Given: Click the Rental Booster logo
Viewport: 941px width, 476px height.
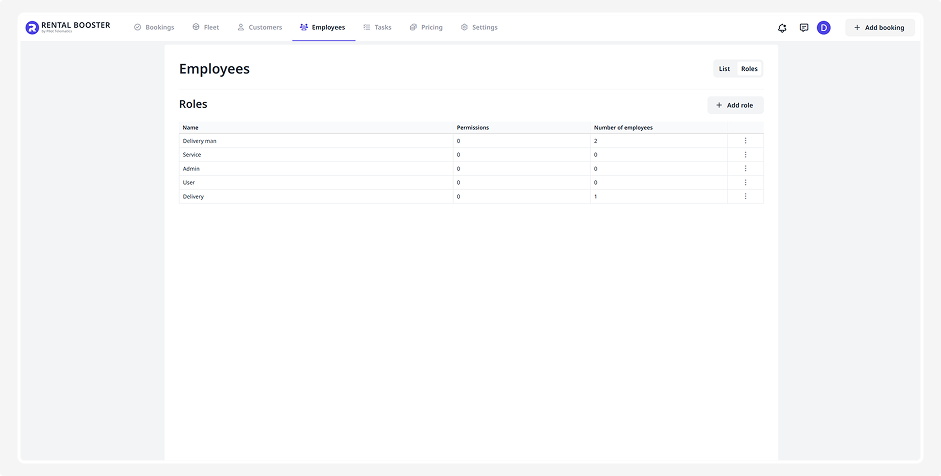Looking at the screenshot, I should click(x=67, y=27).
